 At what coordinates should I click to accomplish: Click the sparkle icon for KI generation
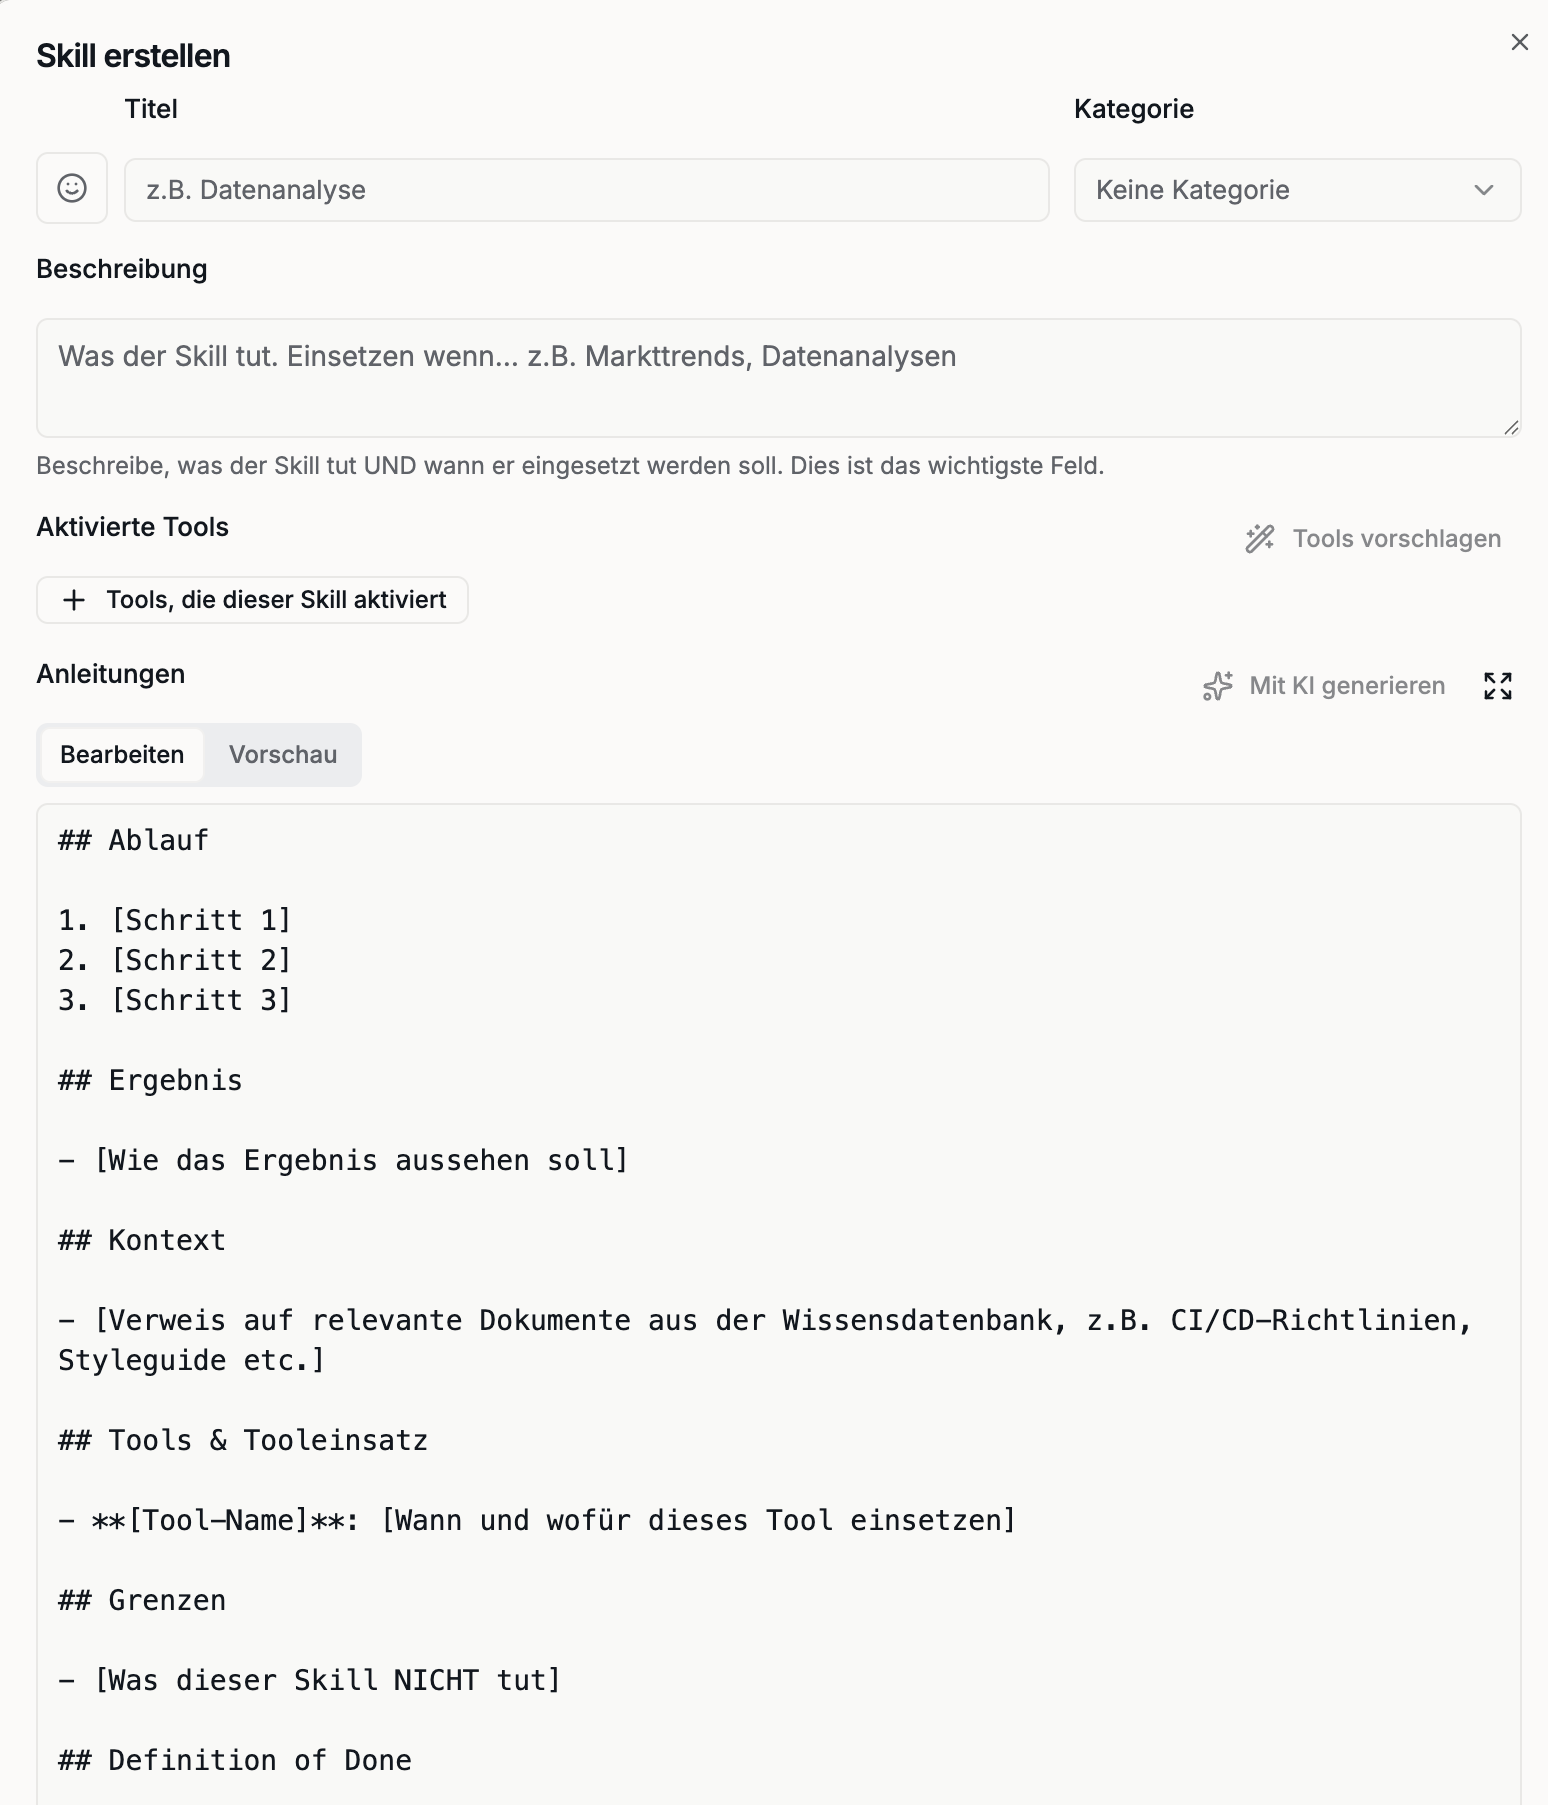(x=1217, y=686)
